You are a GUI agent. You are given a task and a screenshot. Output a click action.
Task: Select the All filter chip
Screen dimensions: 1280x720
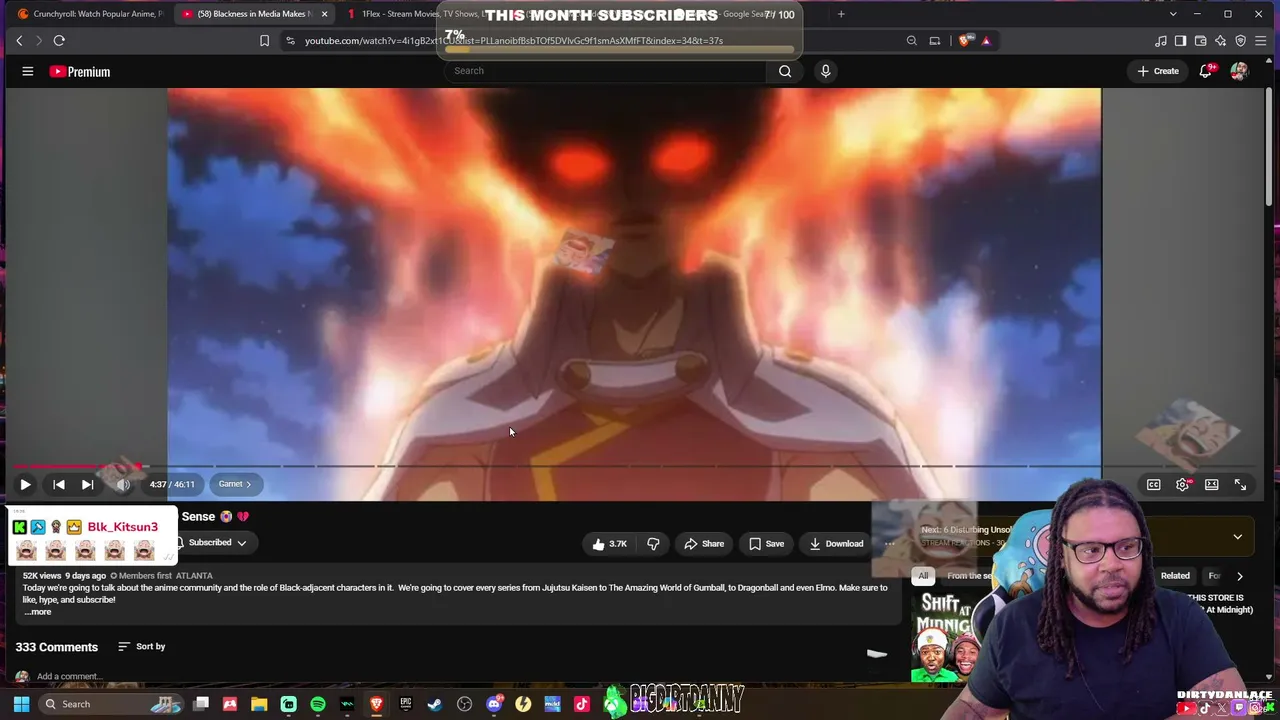[923, 576]
